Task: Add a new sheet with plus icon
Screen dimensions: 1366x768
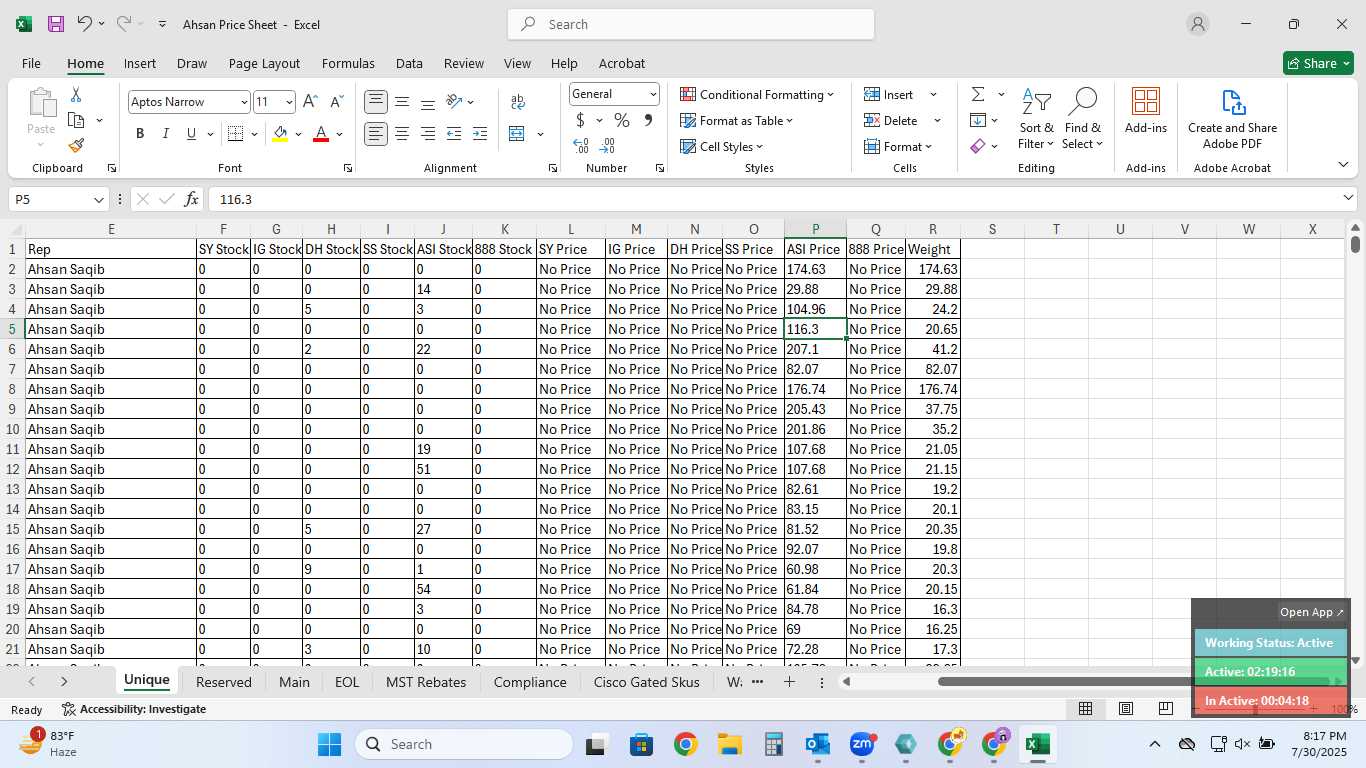Action: click(x=789, y=682)
